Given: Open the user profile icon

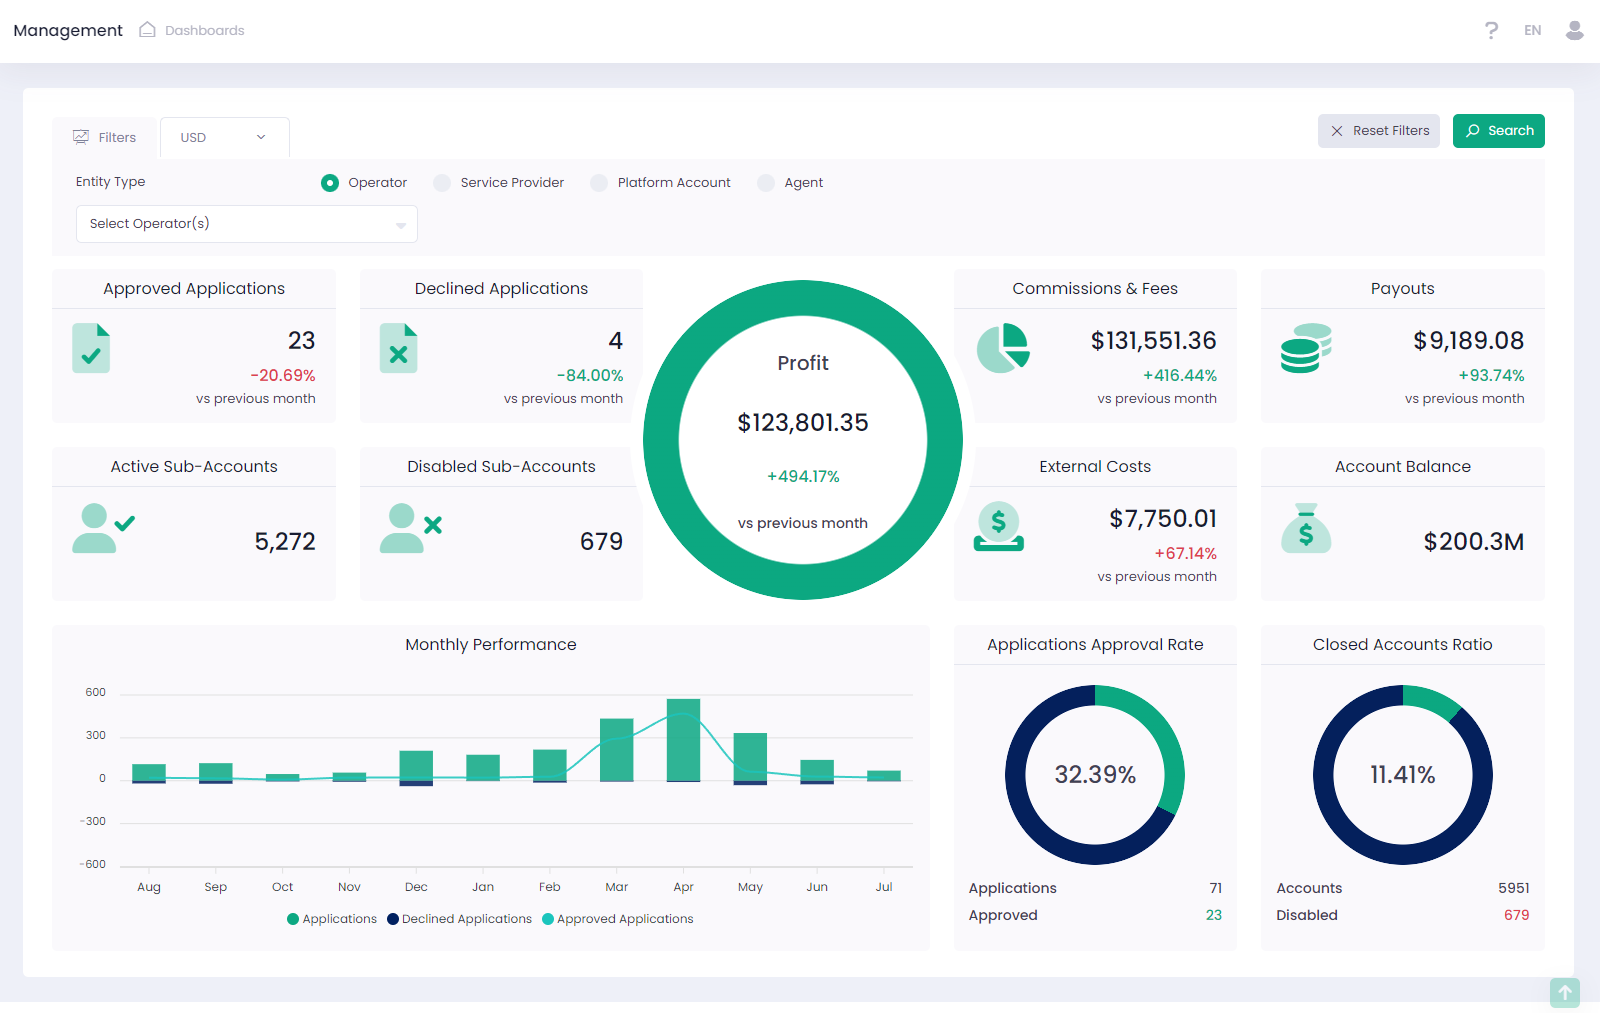Looking at the screenshot, I should click(1574, 30).
